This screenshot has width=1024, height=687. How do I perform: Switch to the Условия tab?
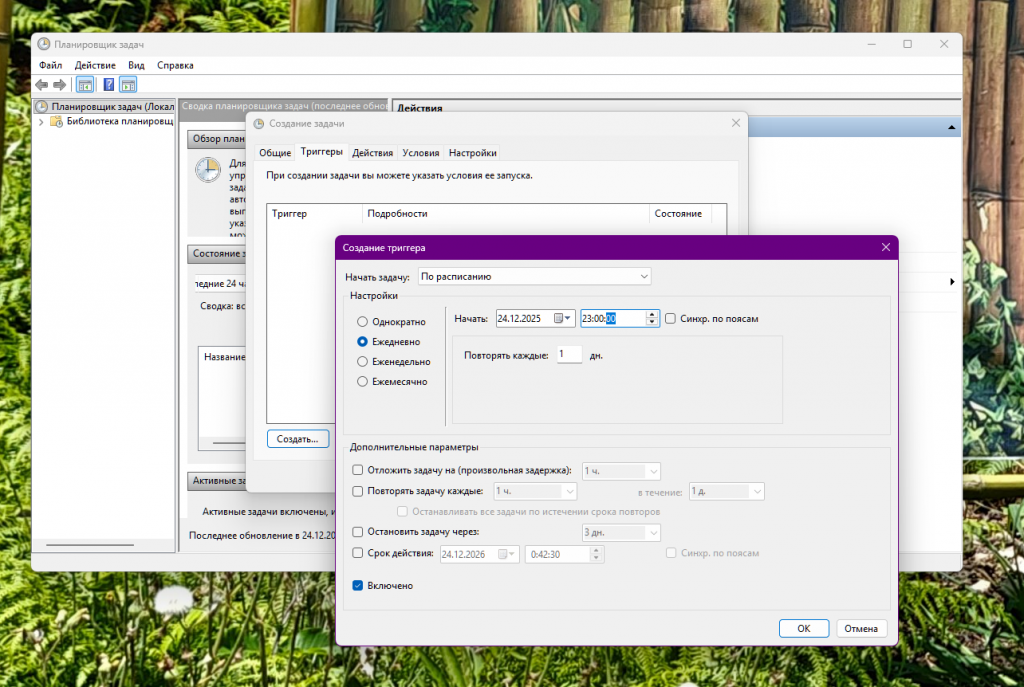[420, 153]
